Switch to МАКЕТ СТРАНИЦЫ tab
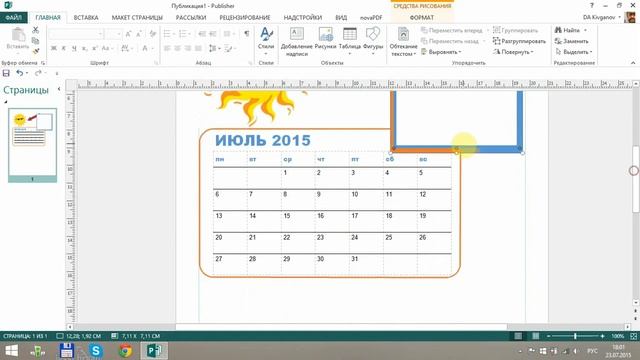 [x=137, y=18]
